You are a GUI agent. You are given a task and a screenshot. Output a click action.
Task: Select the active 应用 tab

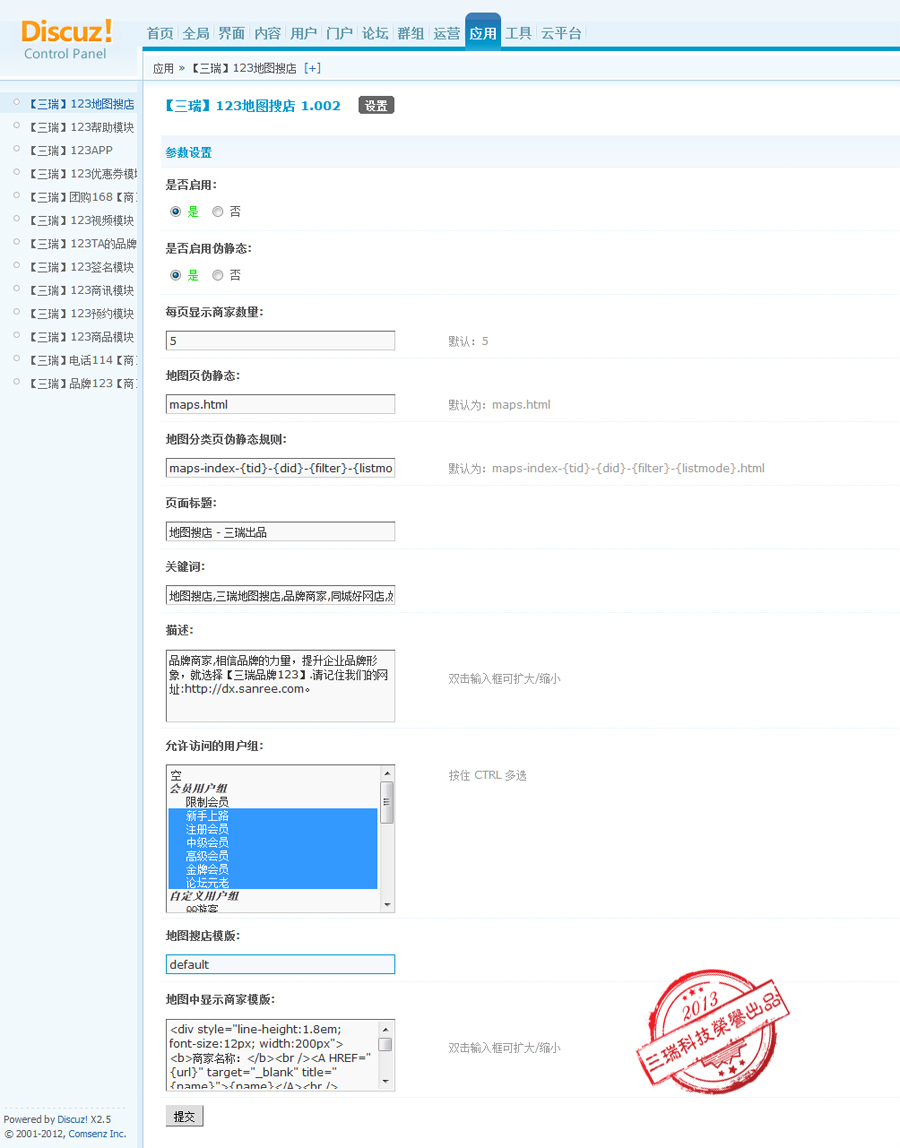pyautogui.click(x=483, y=31)
